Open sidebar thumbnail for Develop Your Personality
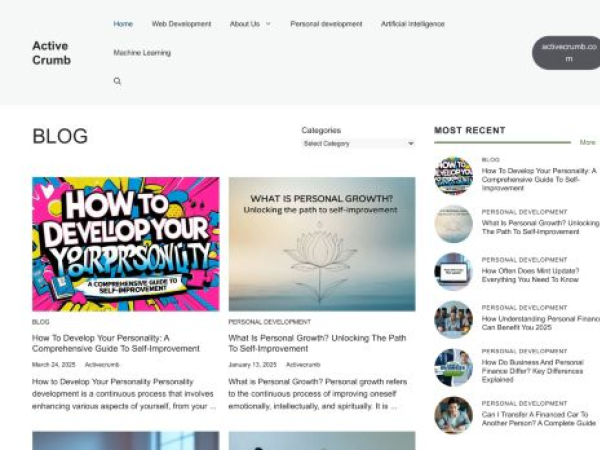The width and height of the screenshot is (600, 450). tap(453, 176)
